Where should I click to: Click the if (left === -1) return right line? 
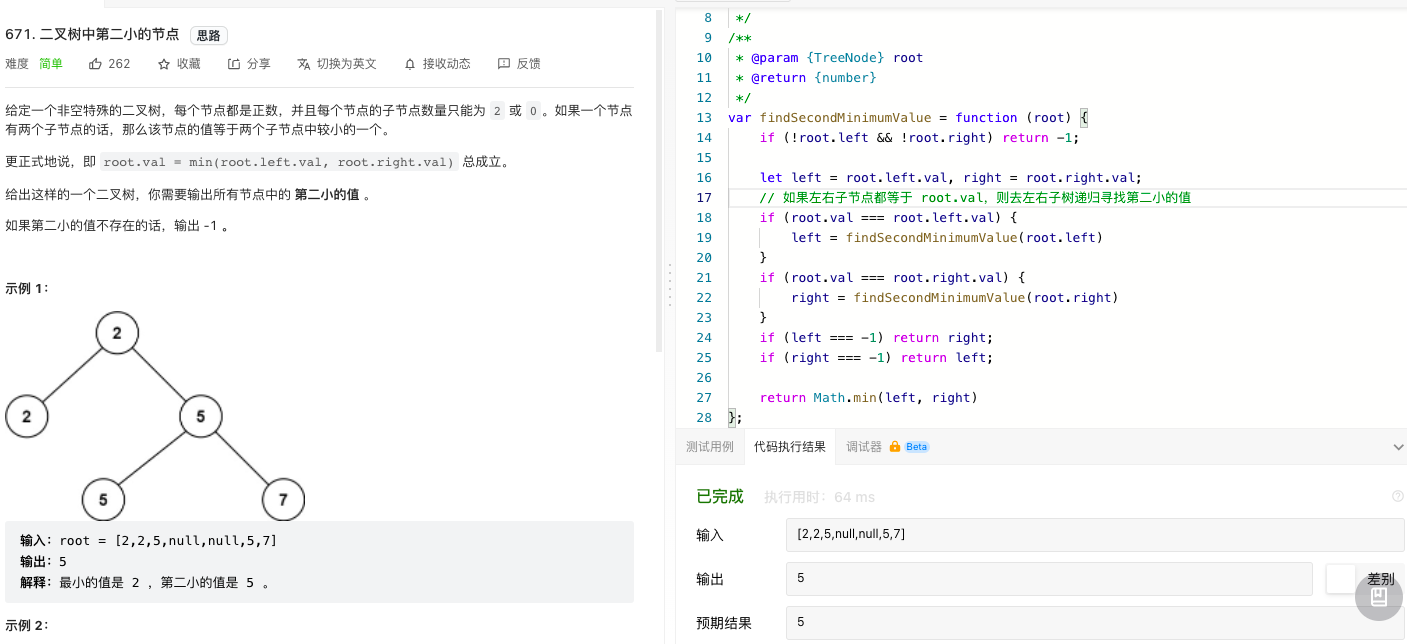876,337
